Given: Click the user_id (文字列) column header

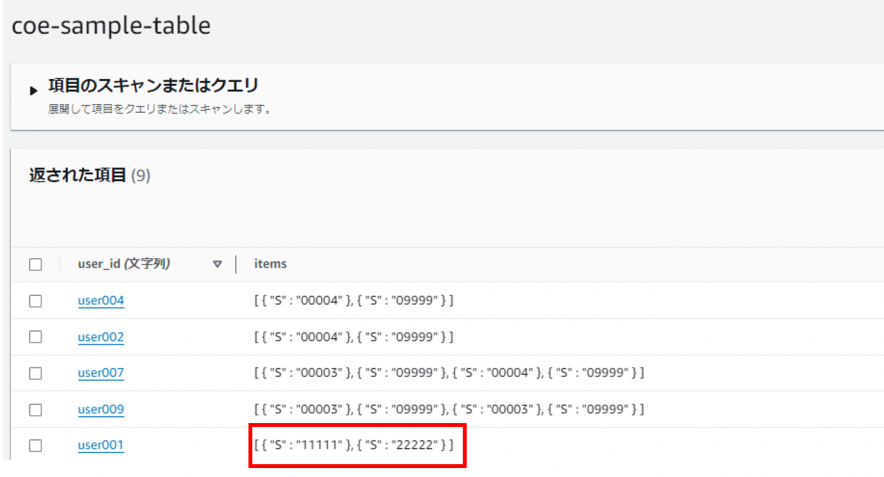Looking at the screenshot, I should (x=123, y=264).
